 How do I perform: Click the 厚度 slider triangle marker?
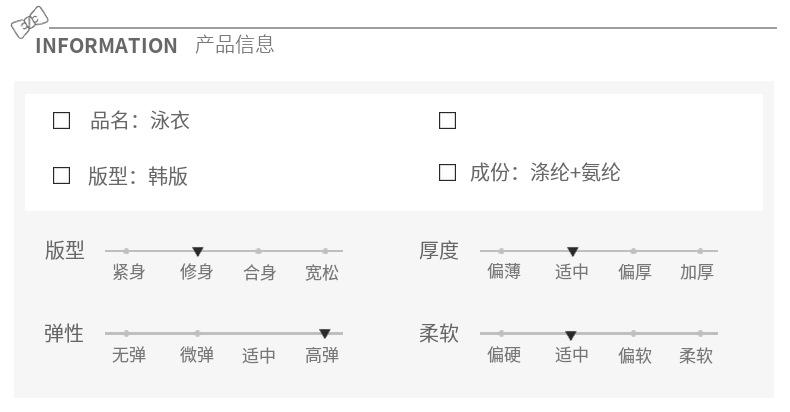[572, 251]
